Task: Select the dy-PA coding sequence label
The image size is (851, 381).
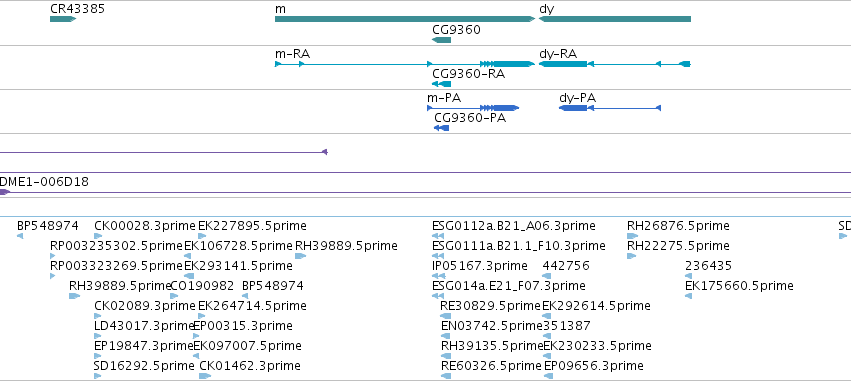Action: click(577, 98)
